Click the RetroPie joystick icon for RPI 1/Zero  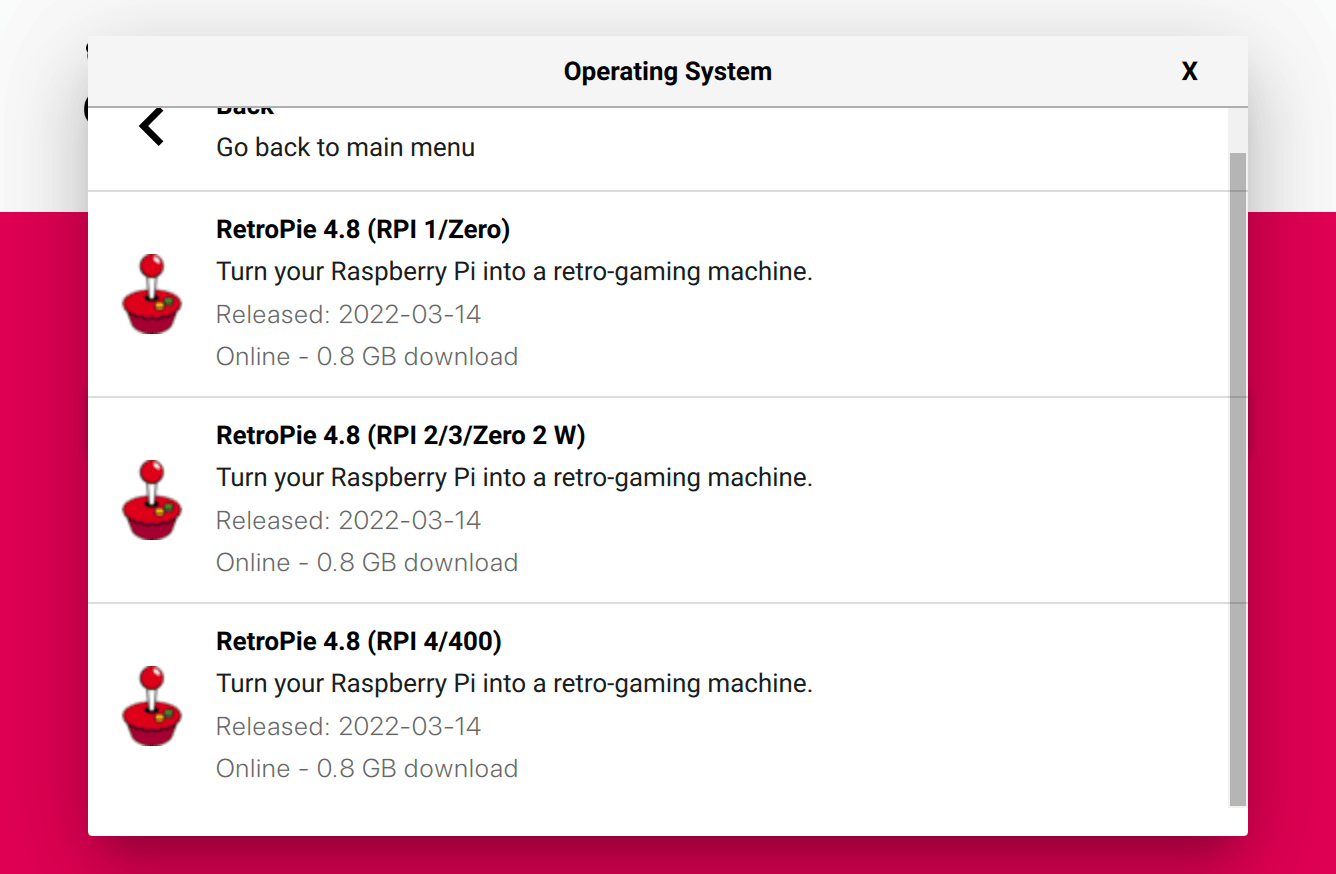pos(152,293)
